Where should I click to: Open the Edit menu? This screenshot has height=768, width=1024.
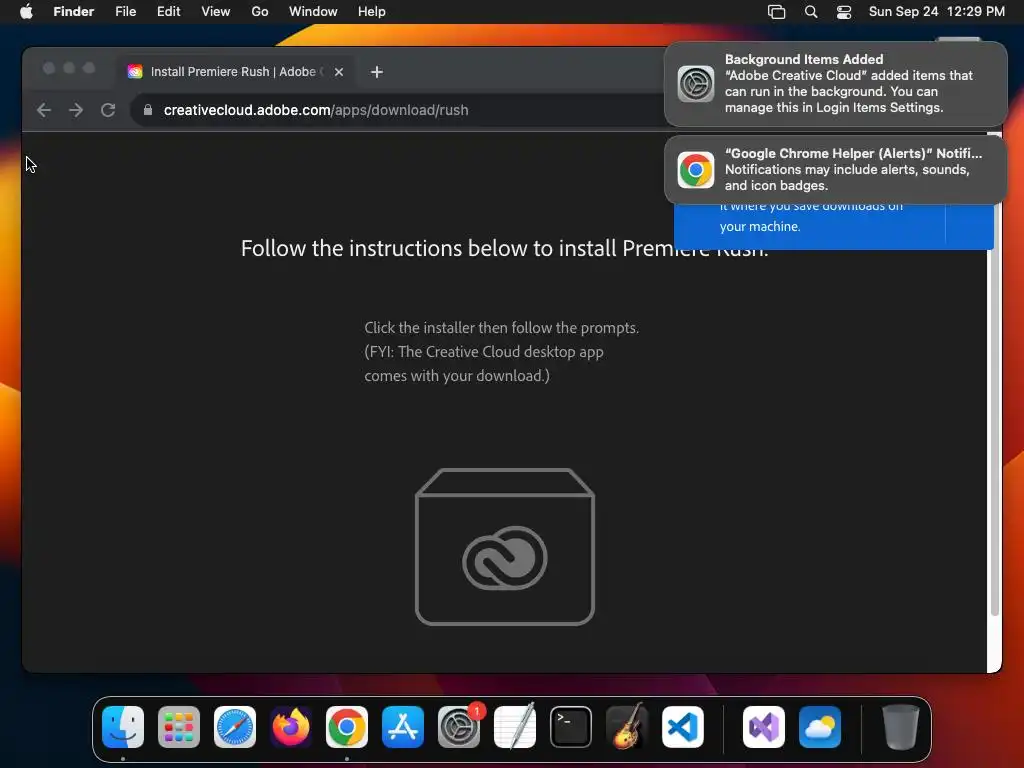point(168,12)
